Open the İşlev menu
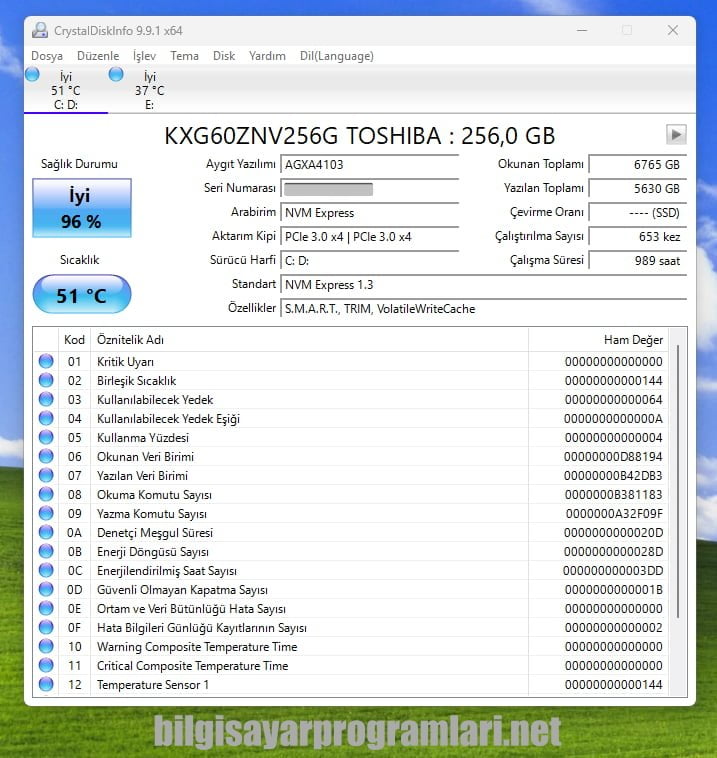The width and height of the screenshot is (717, 758). tap(145, 56)
